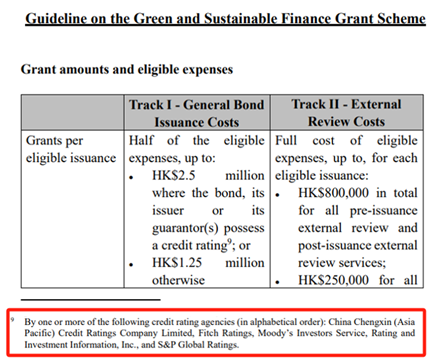Click the 'otherwise' text in Track I
This screenshot has height=363, width=438.
point(178,280)
